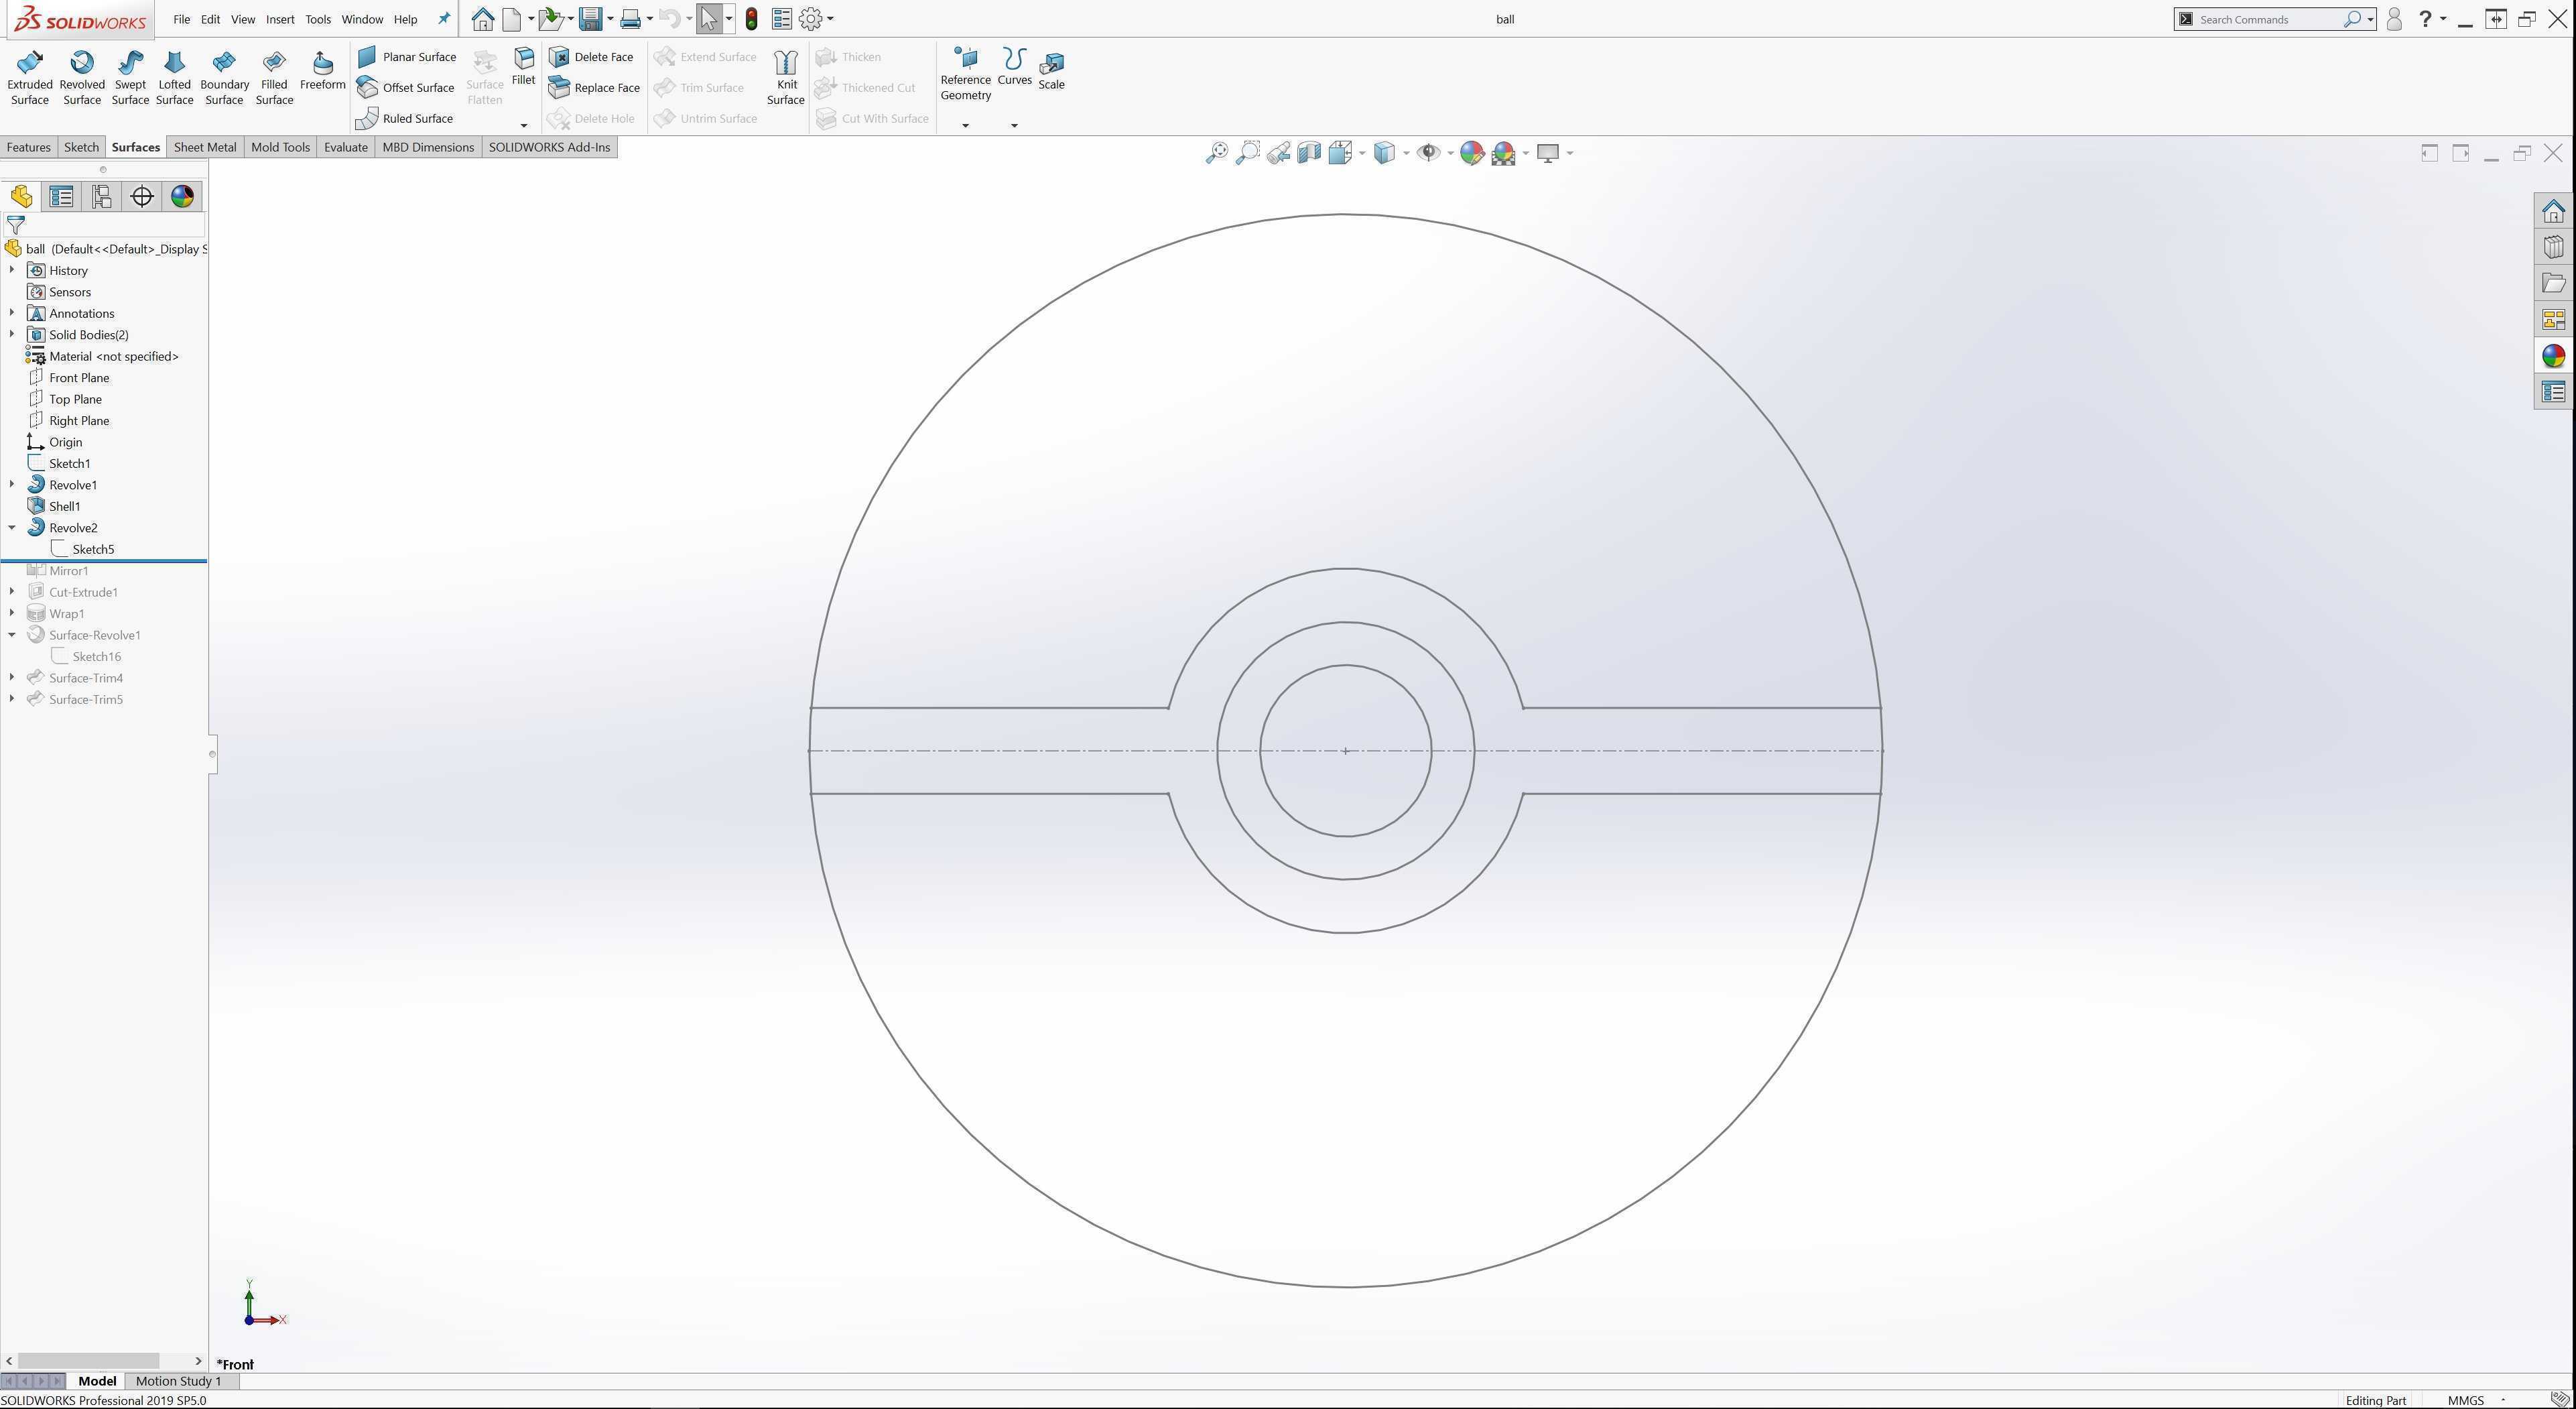Open the FeatureManager Design Tree tab
The image size is (2576, 1409).
pyautogui.click(x=21, y=197)
